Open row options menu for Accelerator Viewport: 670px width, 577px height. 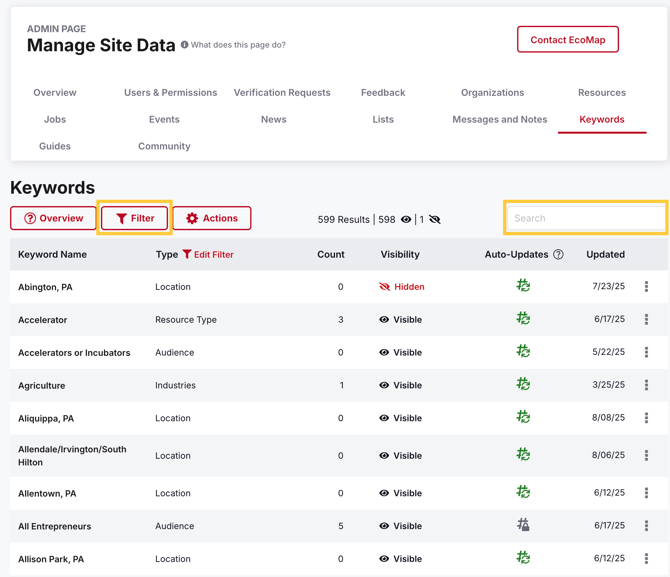pyautogui.click(x=646, y=320)
